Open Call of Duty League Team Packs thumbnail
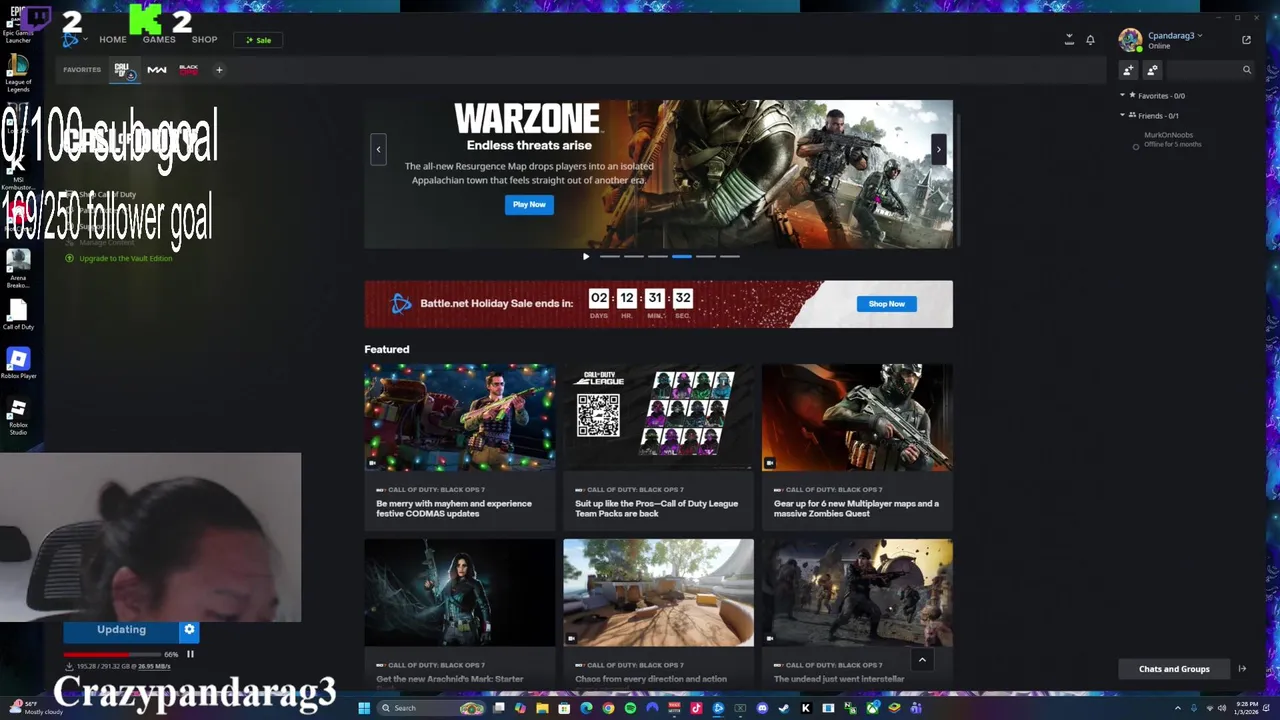 [658, 417]
